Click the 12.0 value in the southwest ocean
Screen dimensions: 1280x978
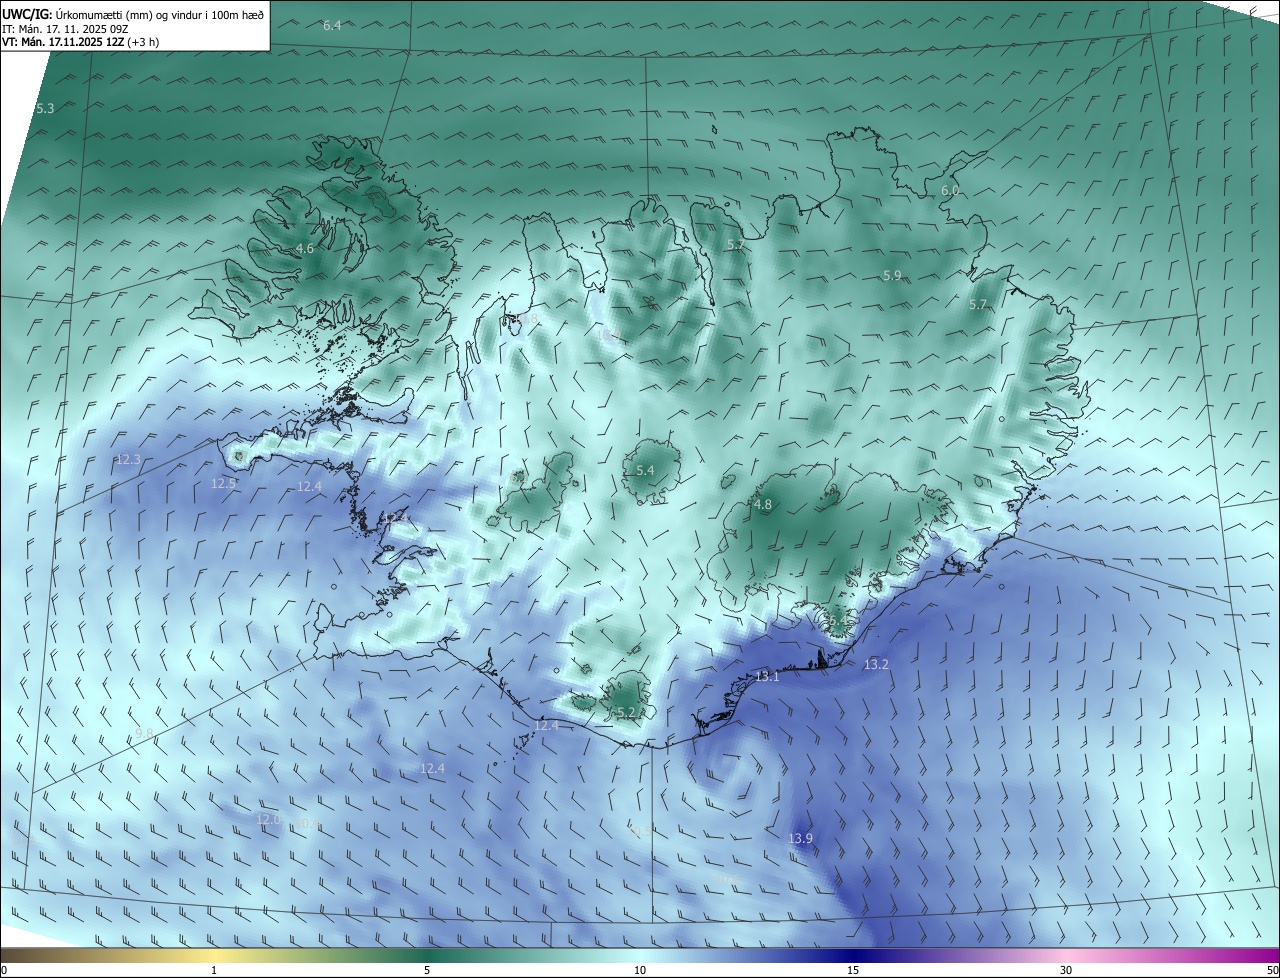(x=268, y=819)
